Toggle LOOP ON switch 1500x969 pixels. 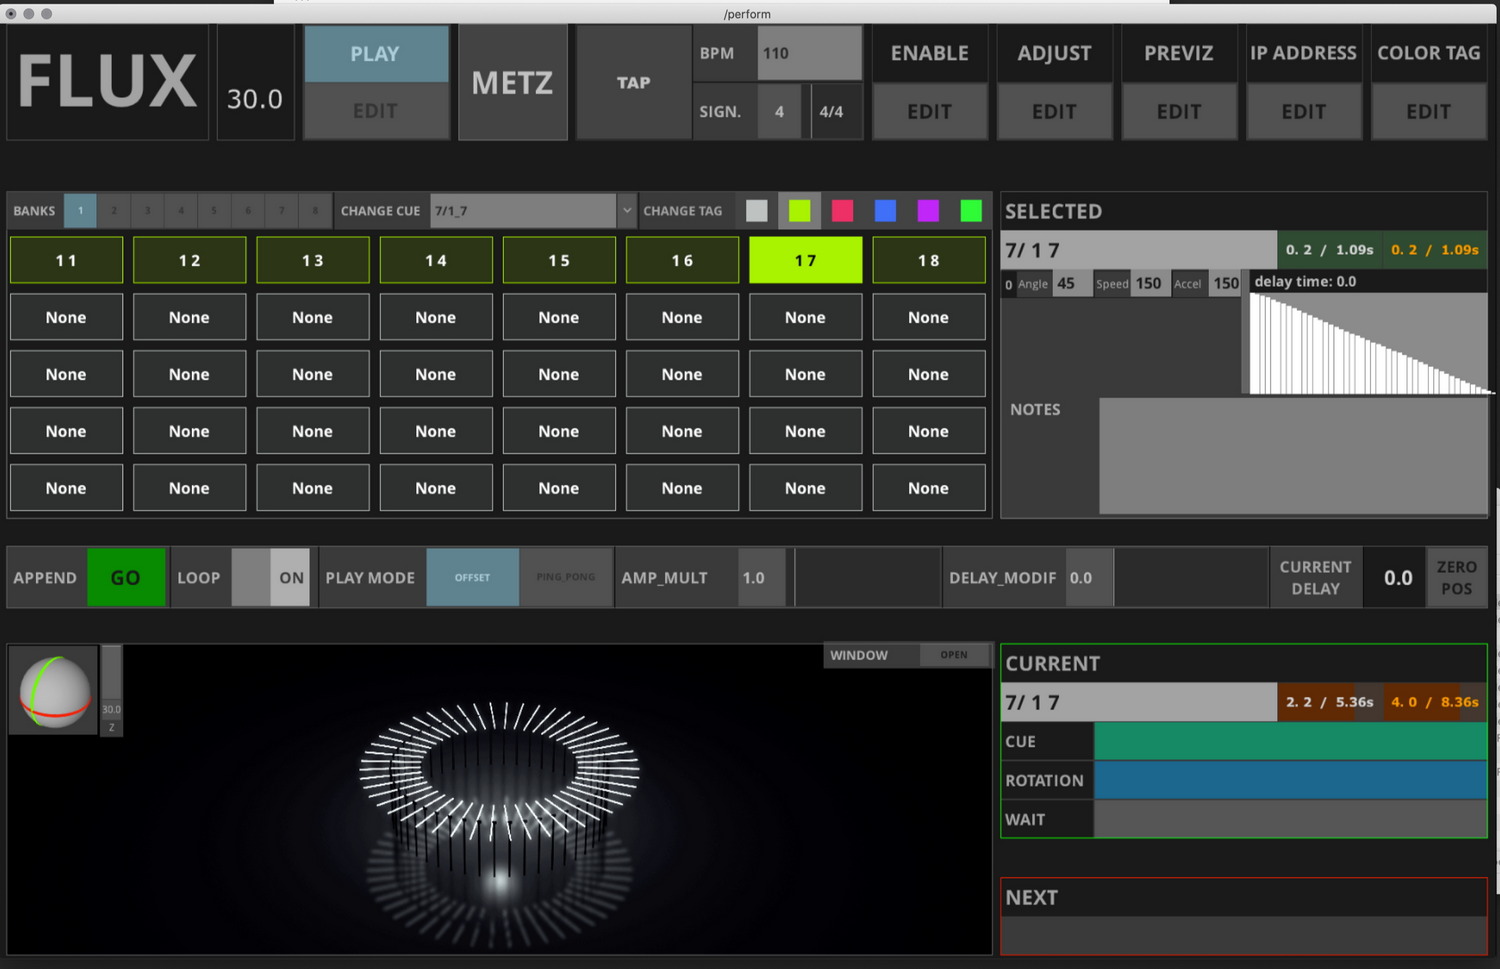[271, 577]
